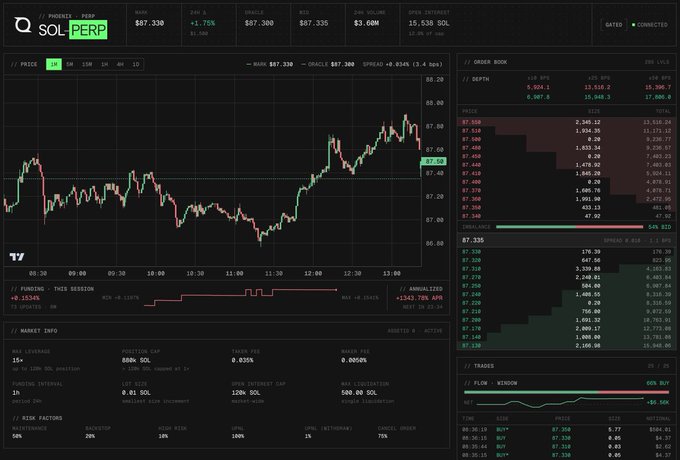This screenshot has height=460, width=680.
Task: Click the Mark price $87.330 in header
Action: 150,23
